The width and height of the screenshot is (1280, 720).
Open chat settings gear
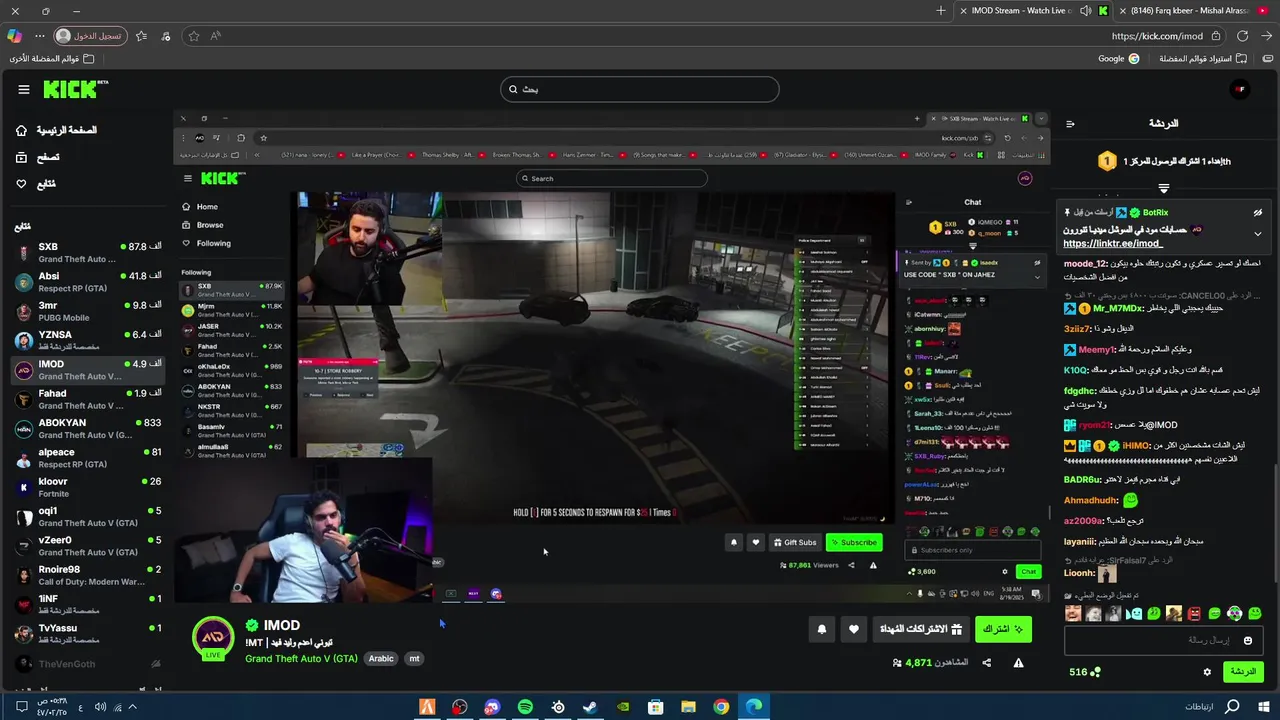click(1207, 672)
